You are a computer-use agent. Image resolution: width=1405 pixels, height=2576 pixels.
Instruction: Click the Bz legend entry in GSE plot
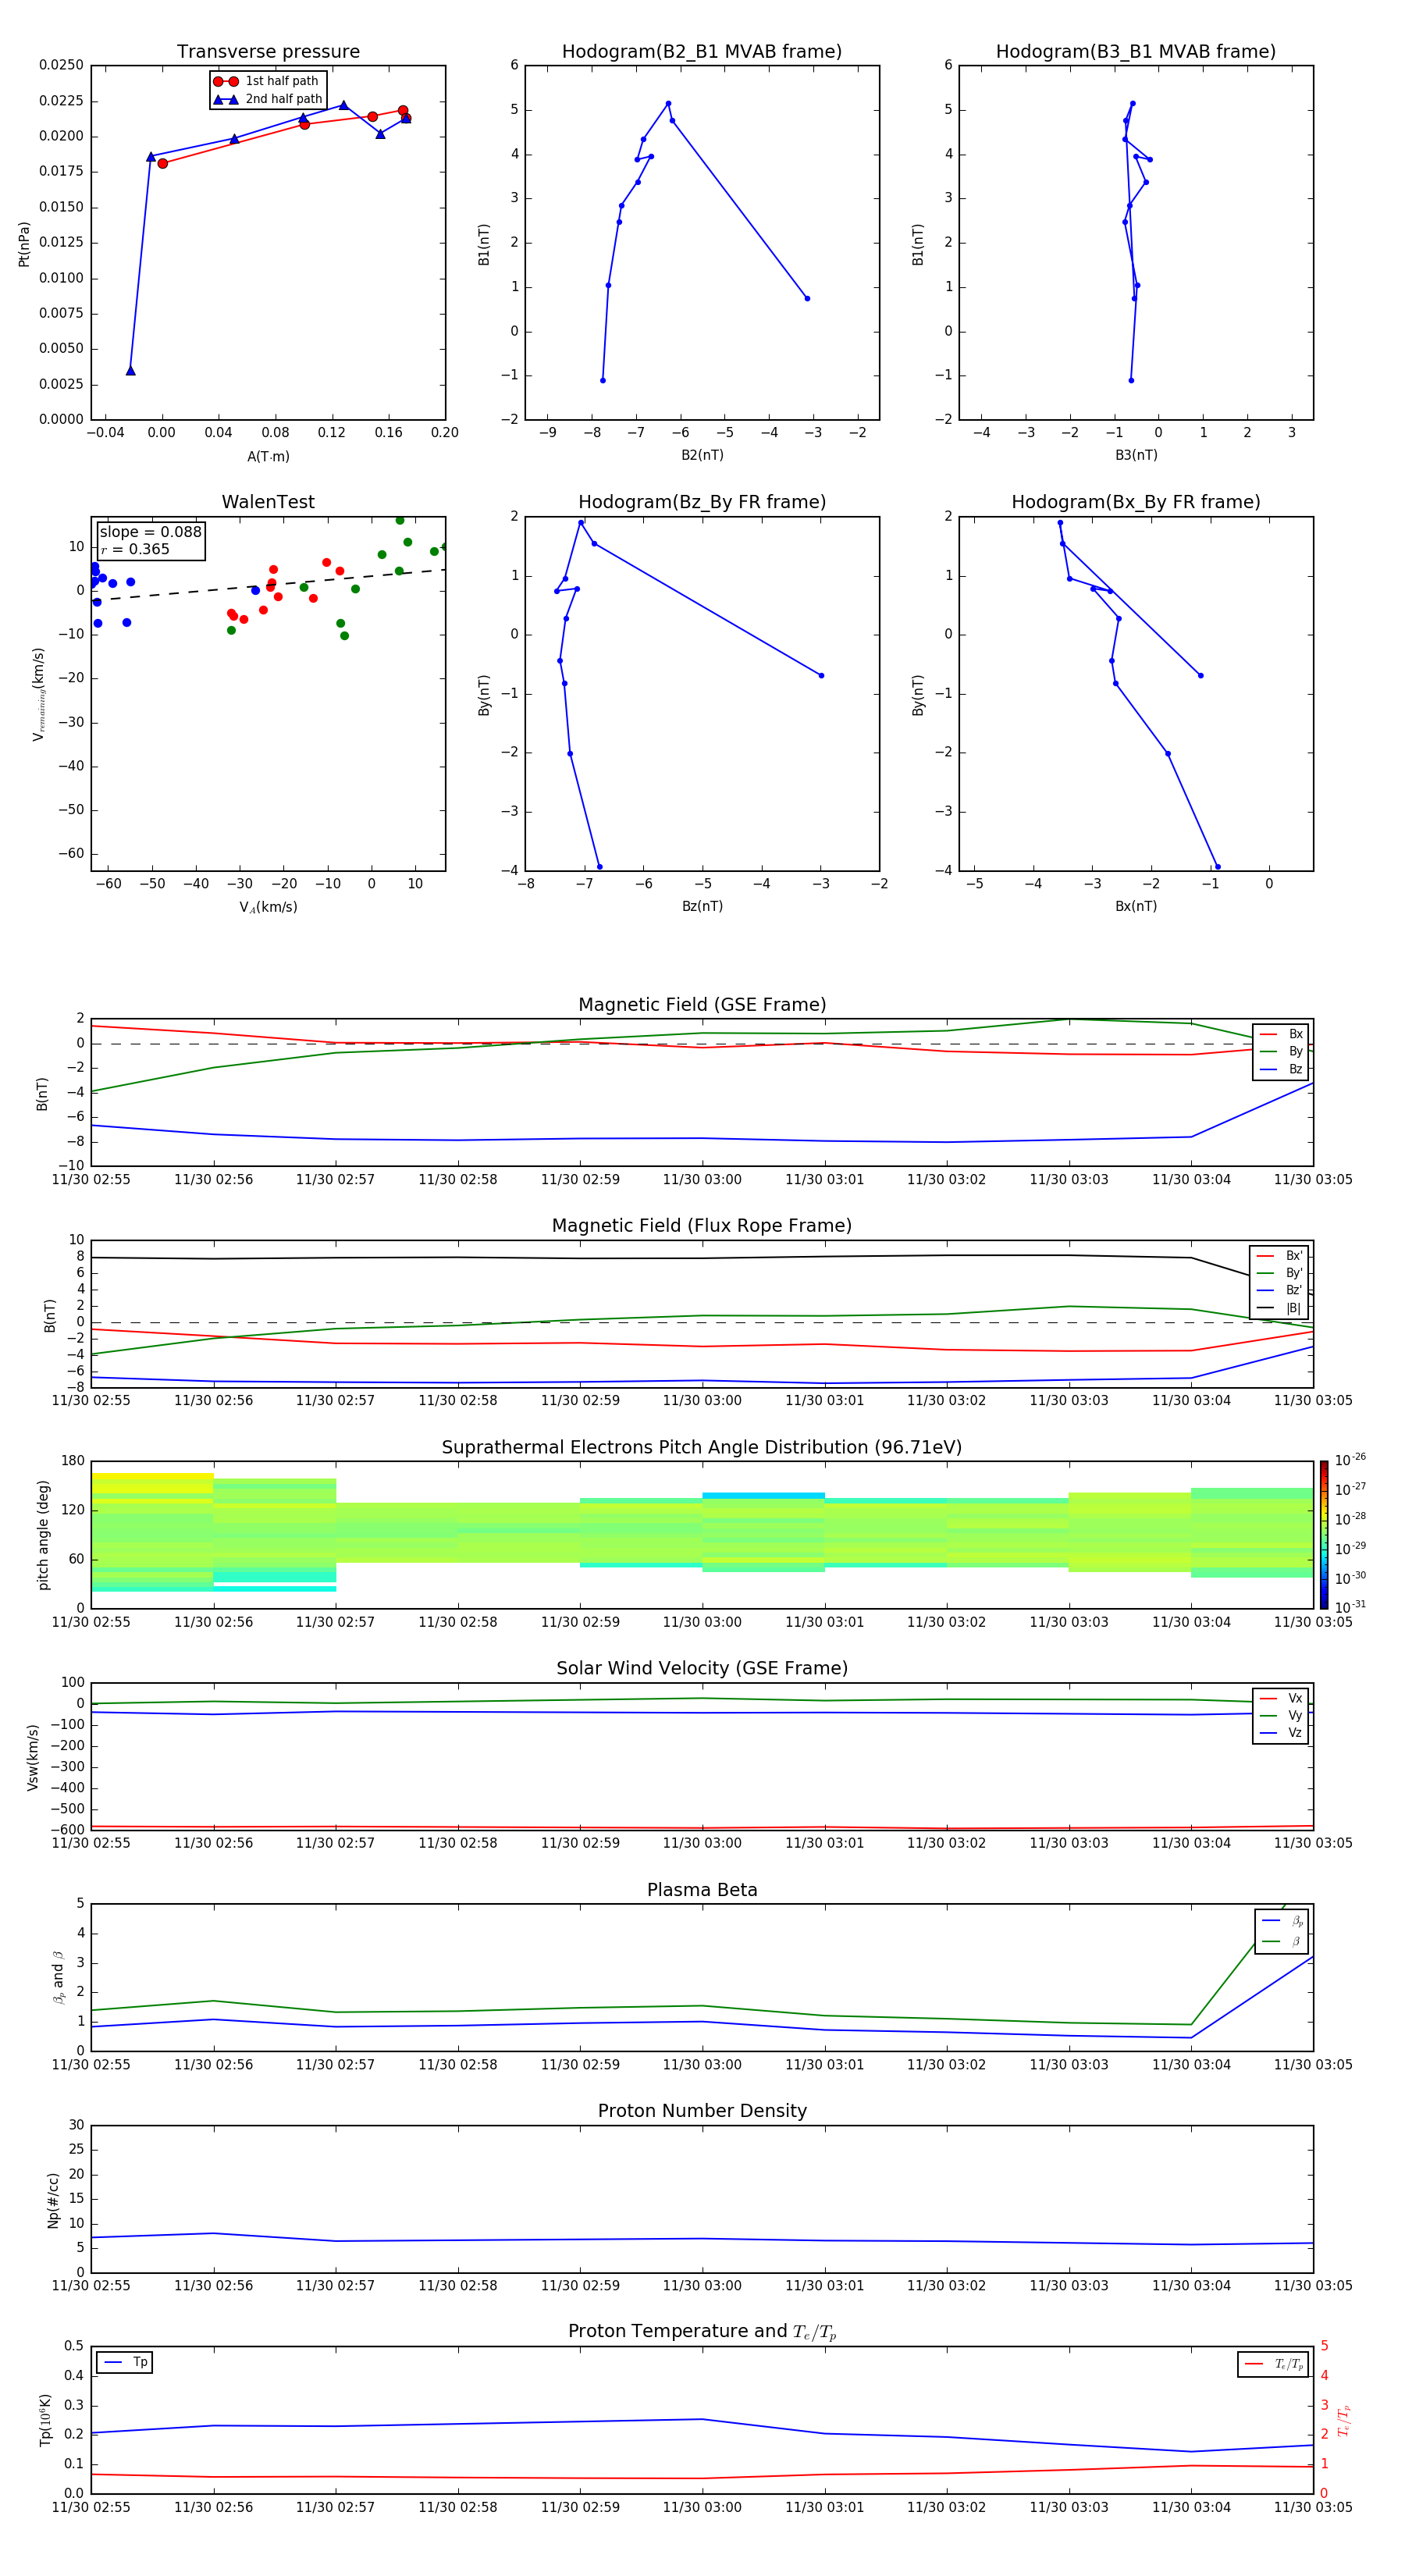1281,1070
